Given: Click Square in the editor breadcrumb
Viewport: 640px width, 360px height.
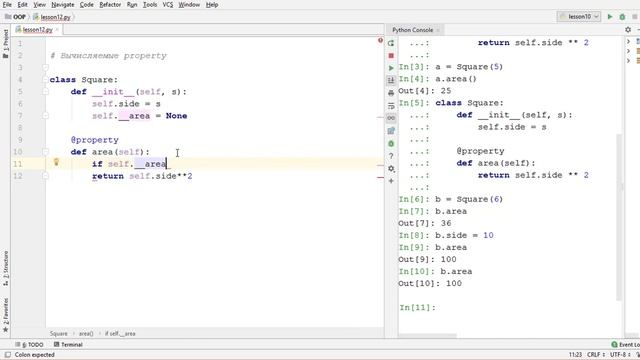Looking at the screenshot, I should pos(58,333).
